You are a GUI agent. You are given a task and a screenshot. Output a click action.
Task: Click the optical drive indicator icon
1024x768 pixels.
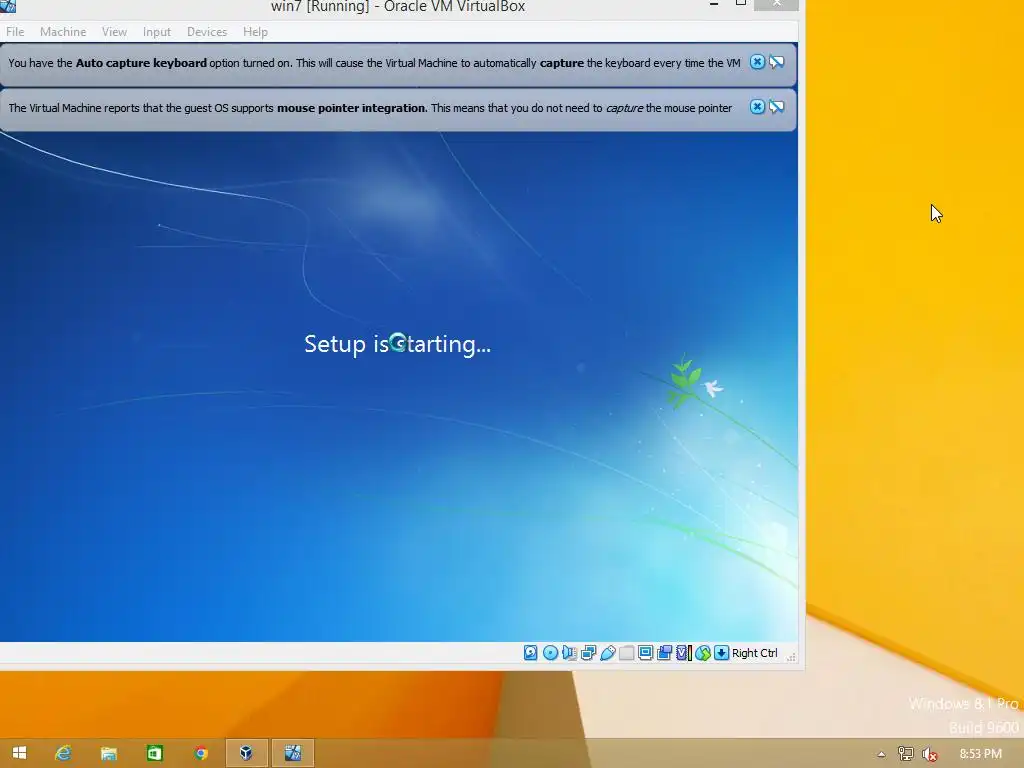(x=551, y=652)
